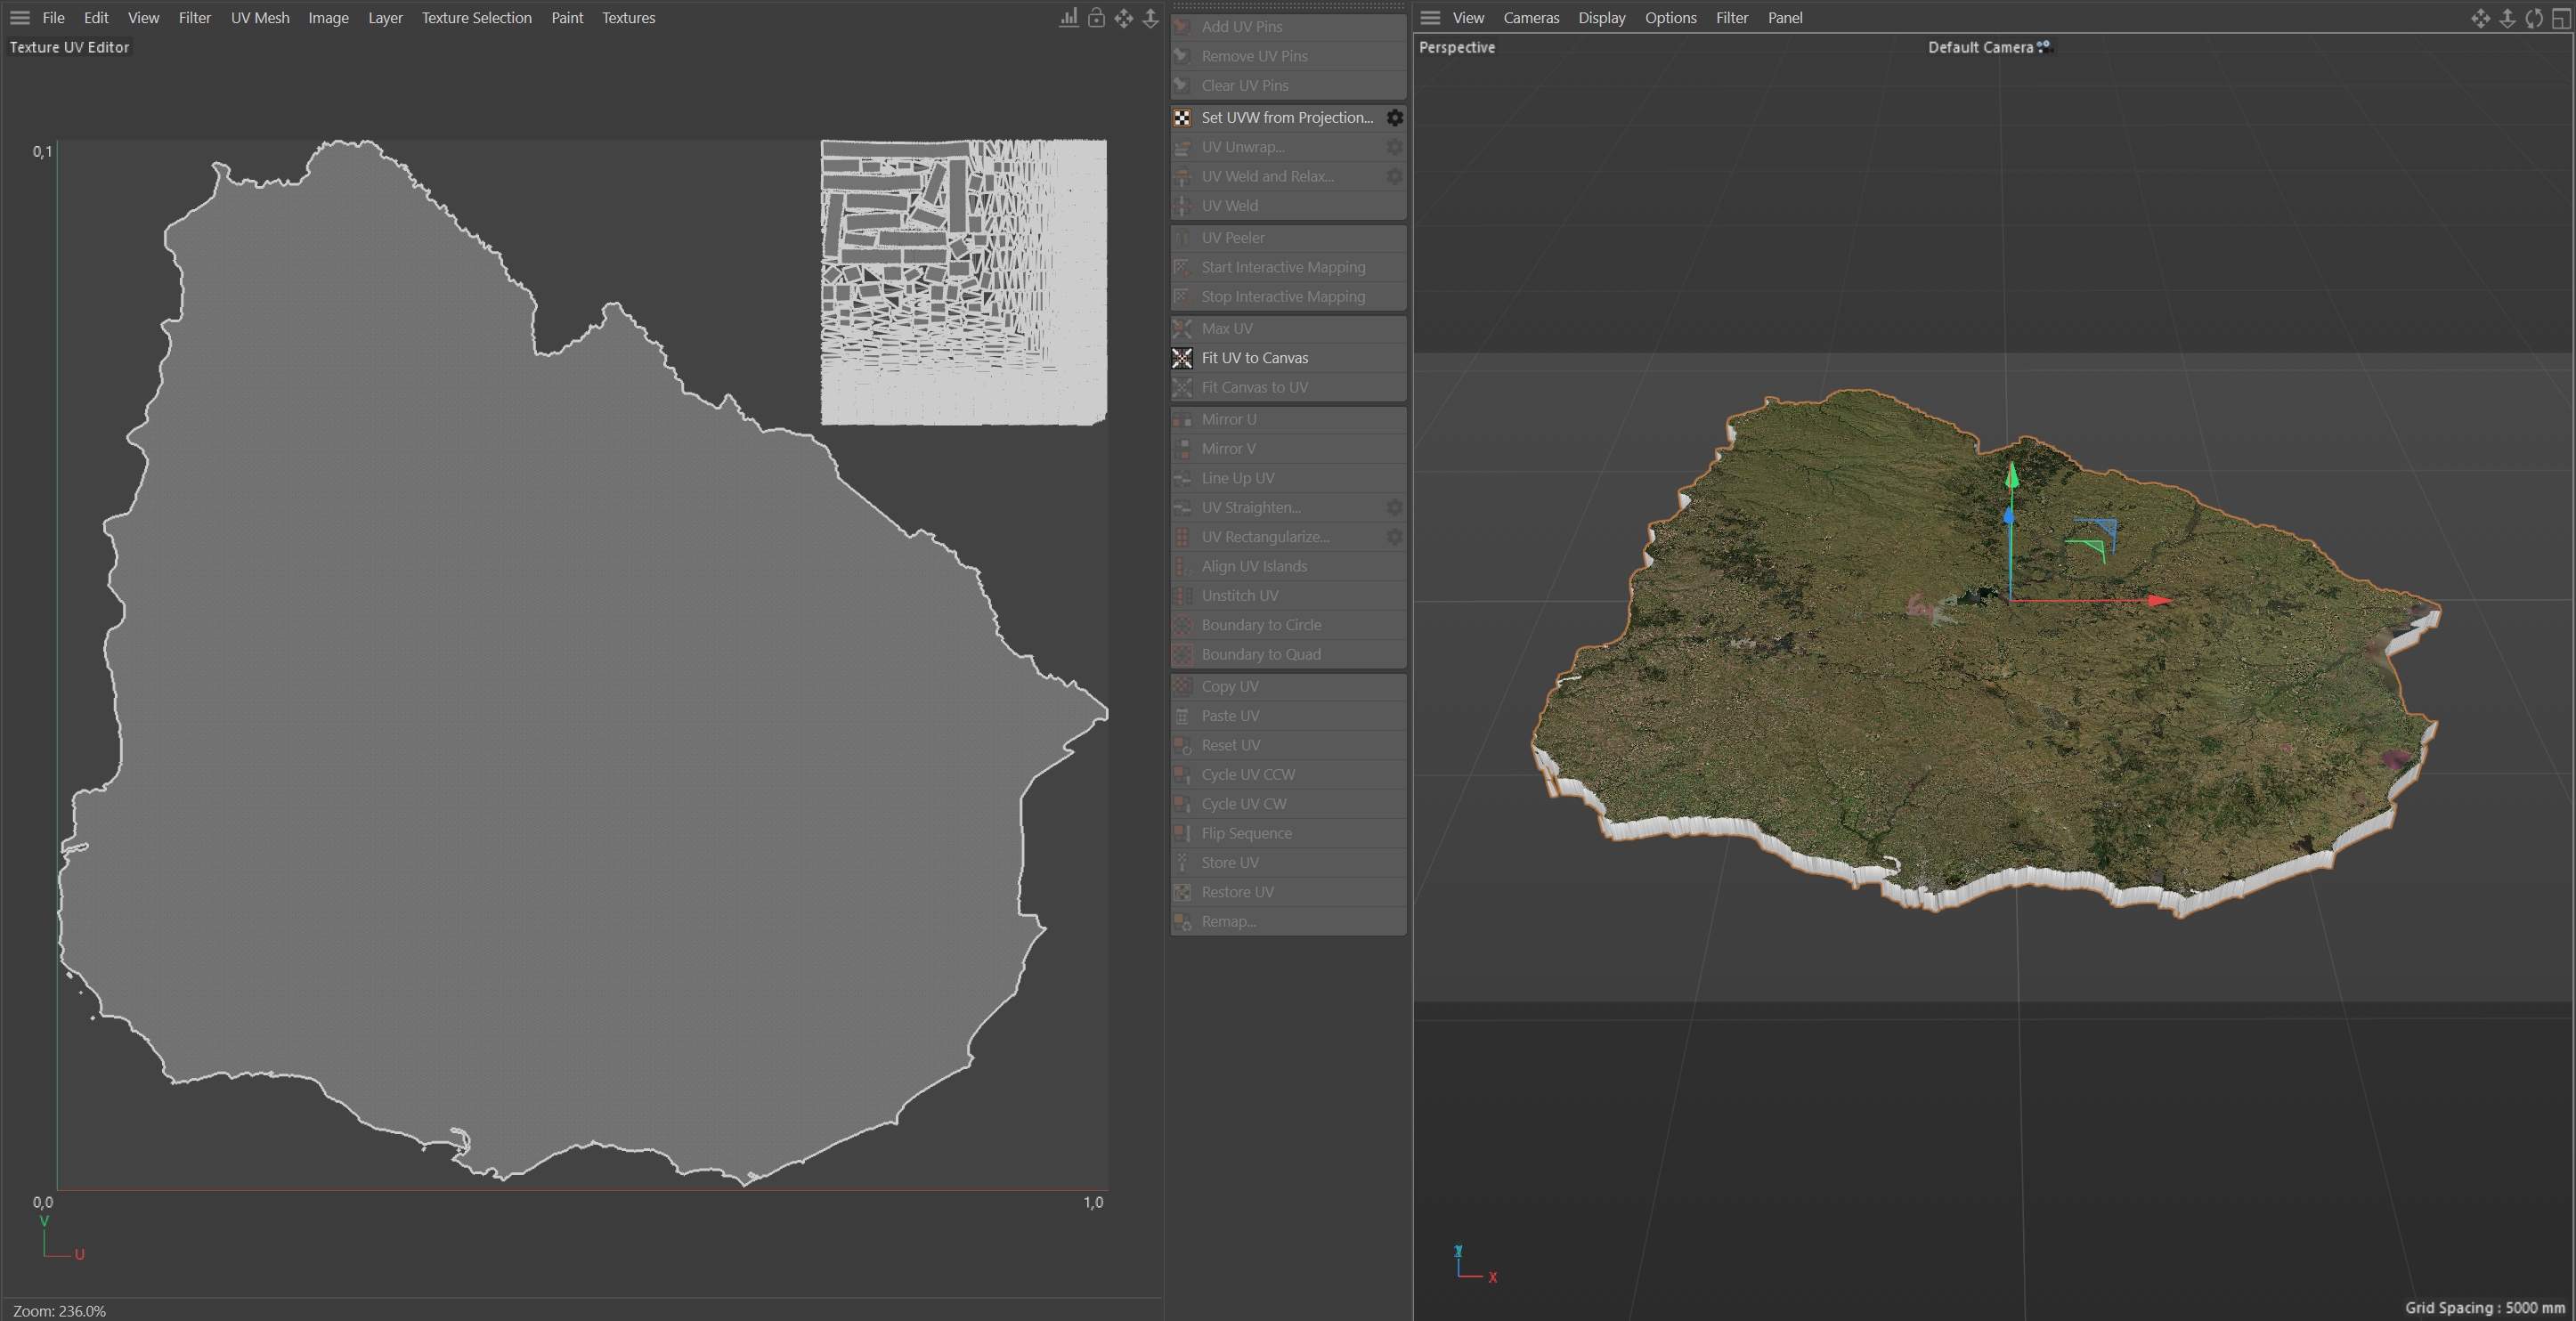This screenshot has width=2576, height=1321.
Task: Toggle the UV editor view lock icon
Action: [x=1096, y=18]
